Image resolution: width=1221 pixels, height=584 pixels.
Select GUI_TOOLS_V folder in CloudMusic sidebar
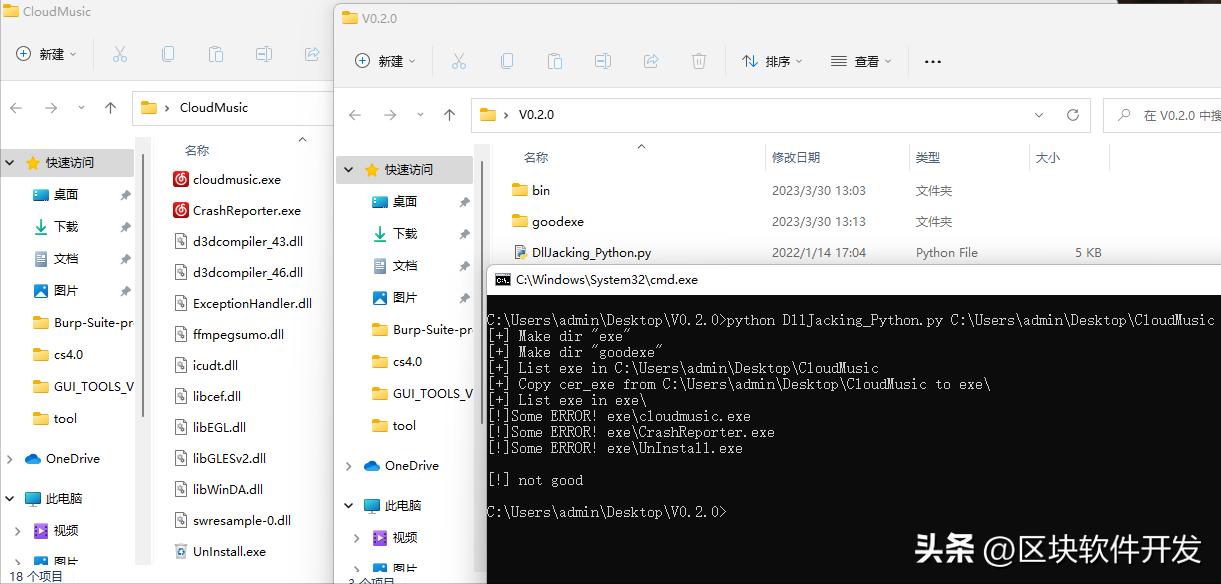[x=82, y=386]
